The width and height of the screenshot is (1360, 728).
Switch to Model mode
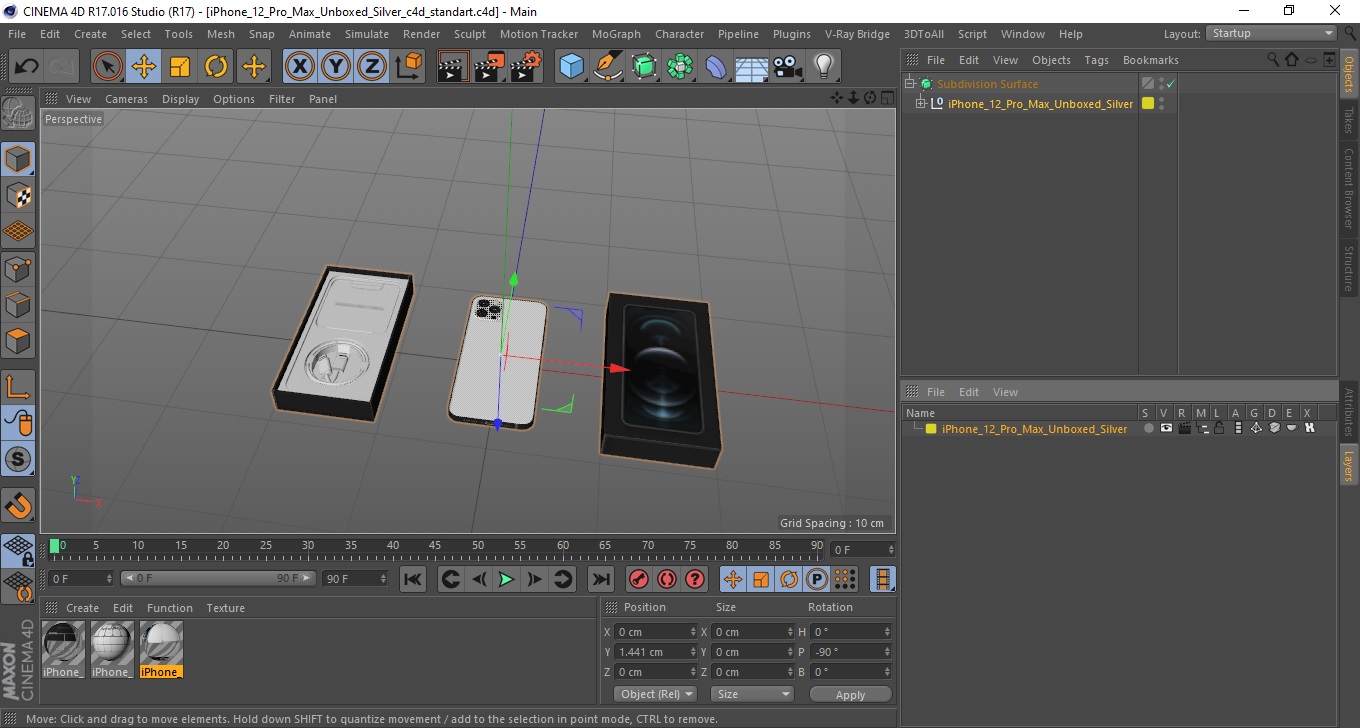coord(18,159)
